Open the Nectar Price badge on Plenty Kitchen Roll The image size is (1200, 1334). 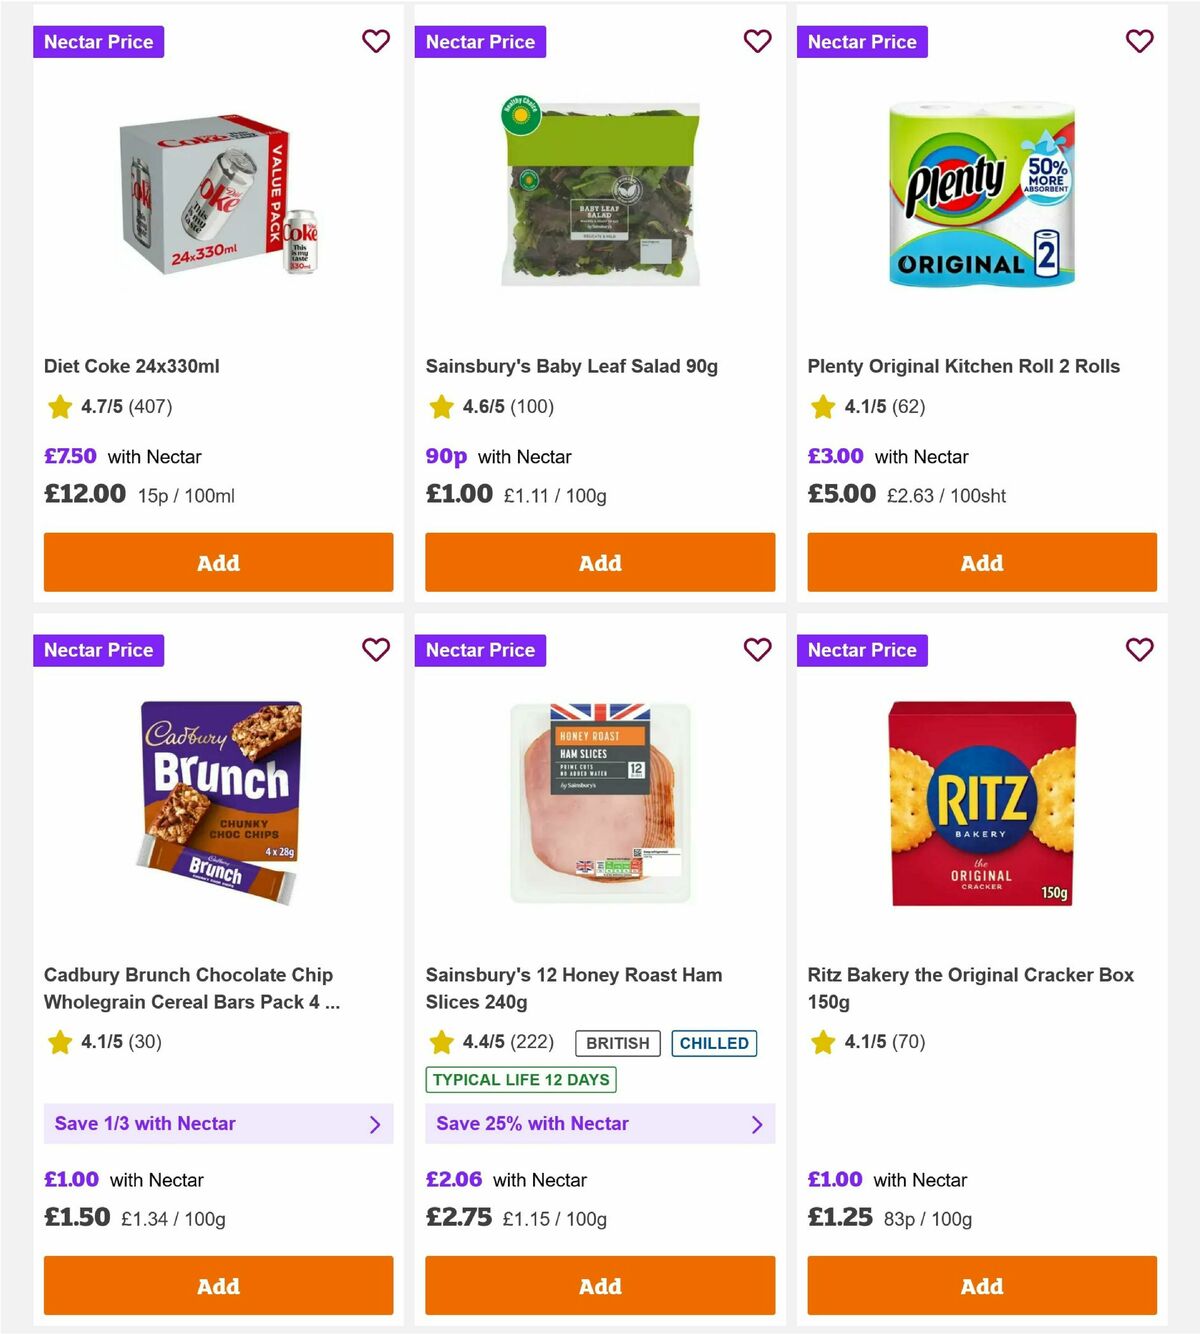(862, 41)
